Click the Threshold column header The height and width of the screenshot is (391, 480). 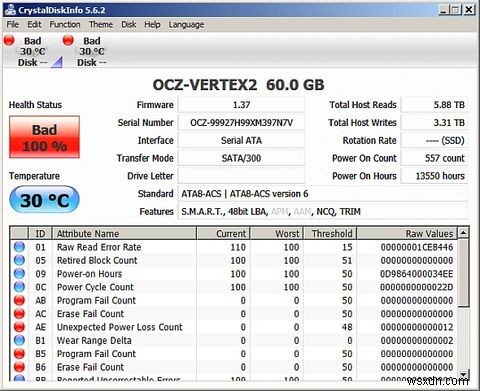(330, 233)
